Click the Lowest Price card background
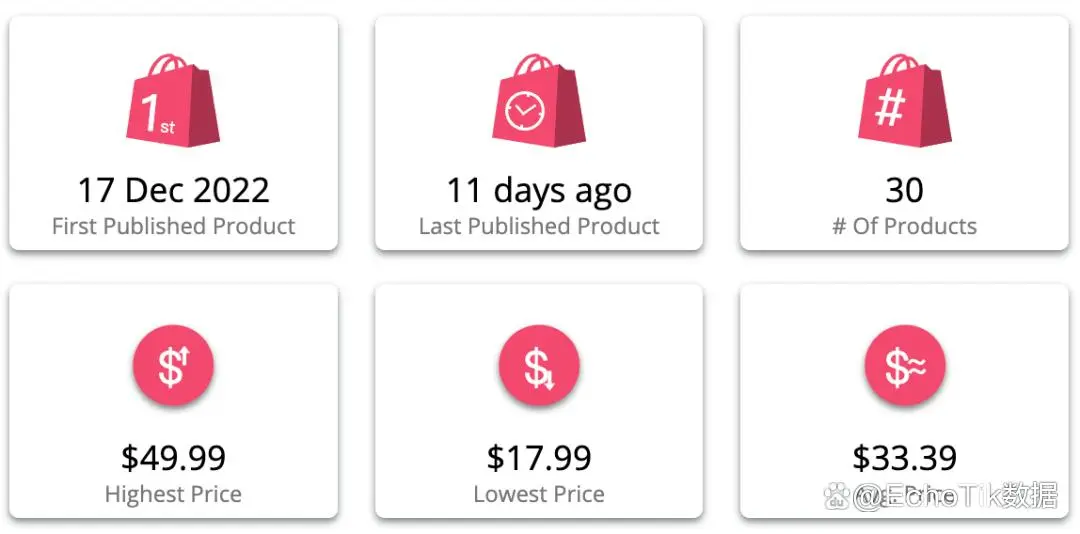This screenshot has width=1080, height=534. click(x=539, y=401)
